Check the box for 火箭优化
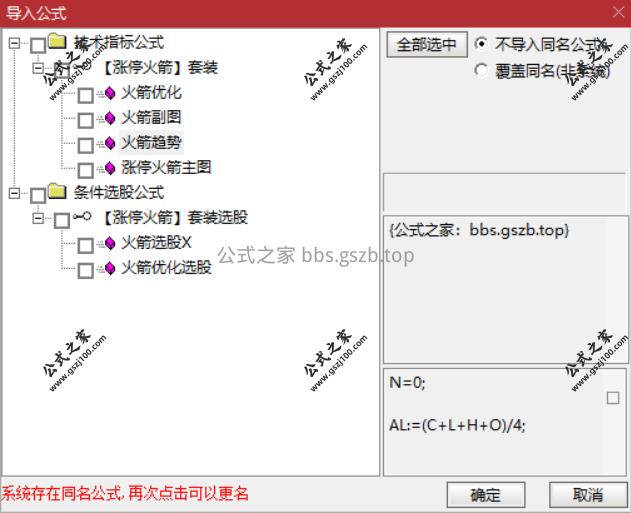 pos(86,96)
